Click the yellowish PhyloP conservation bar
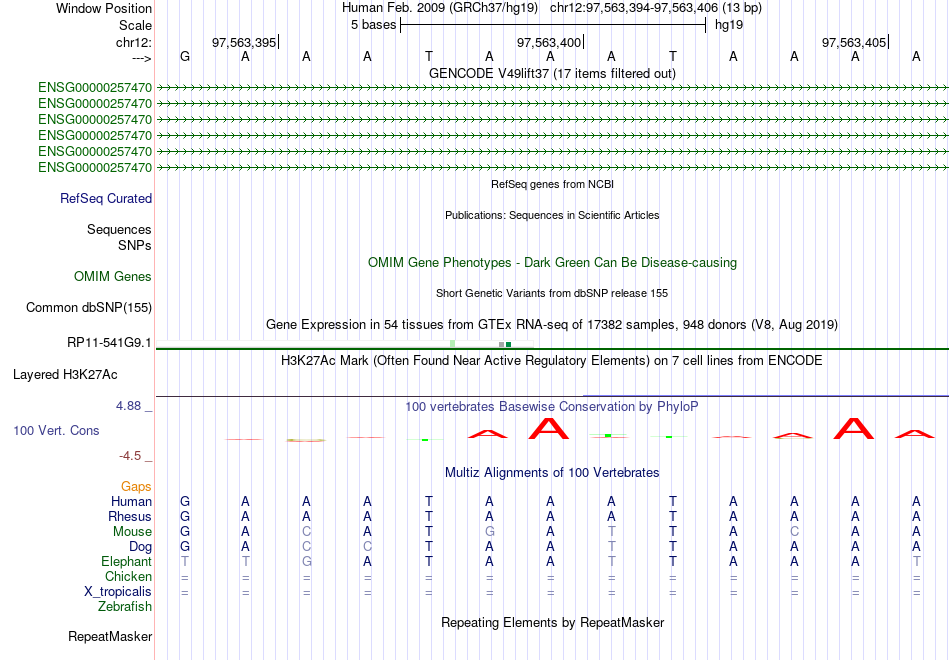The width and height of the screenshot is (950, 660). click(307, 440)
